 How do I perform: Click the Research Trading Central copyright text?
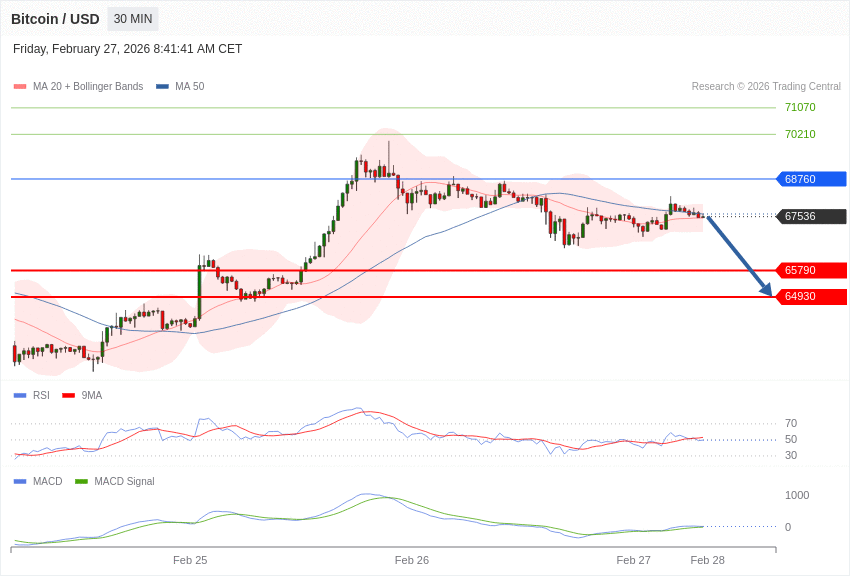click(x=766, y=87)
